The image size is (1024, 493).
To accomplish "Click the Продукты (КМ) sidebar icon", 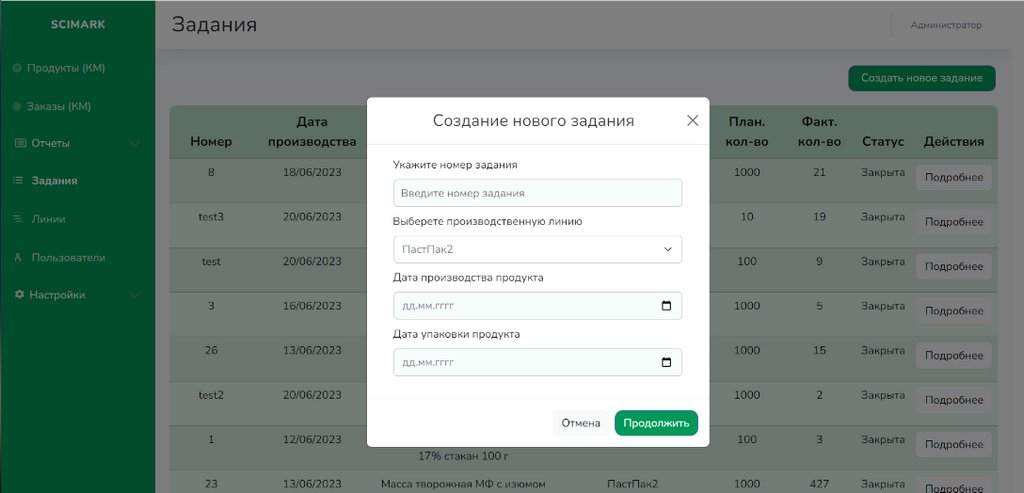I will [17, 68].
